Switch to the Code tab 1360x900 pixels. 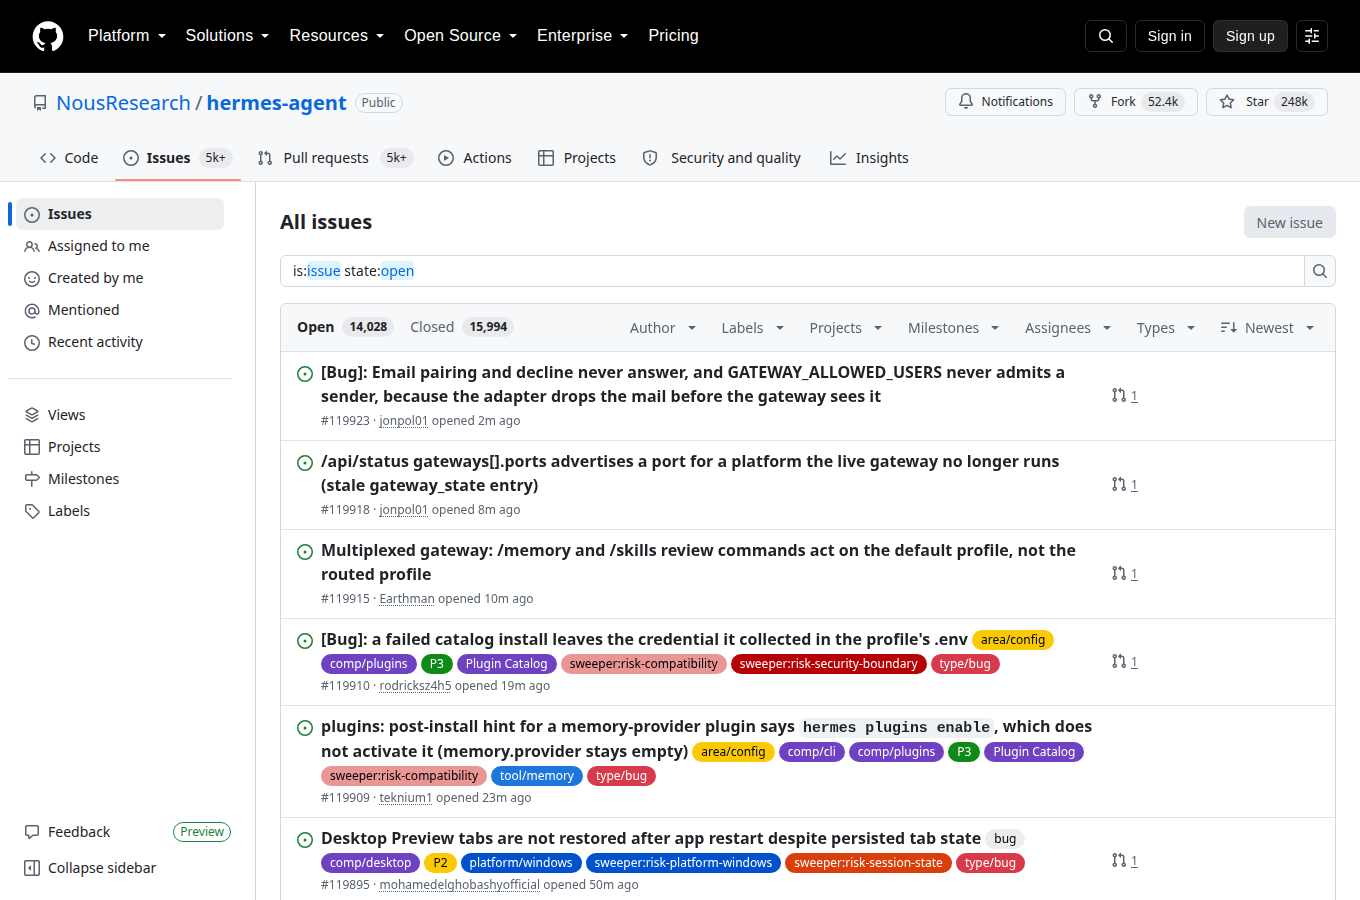click(69, 158)
